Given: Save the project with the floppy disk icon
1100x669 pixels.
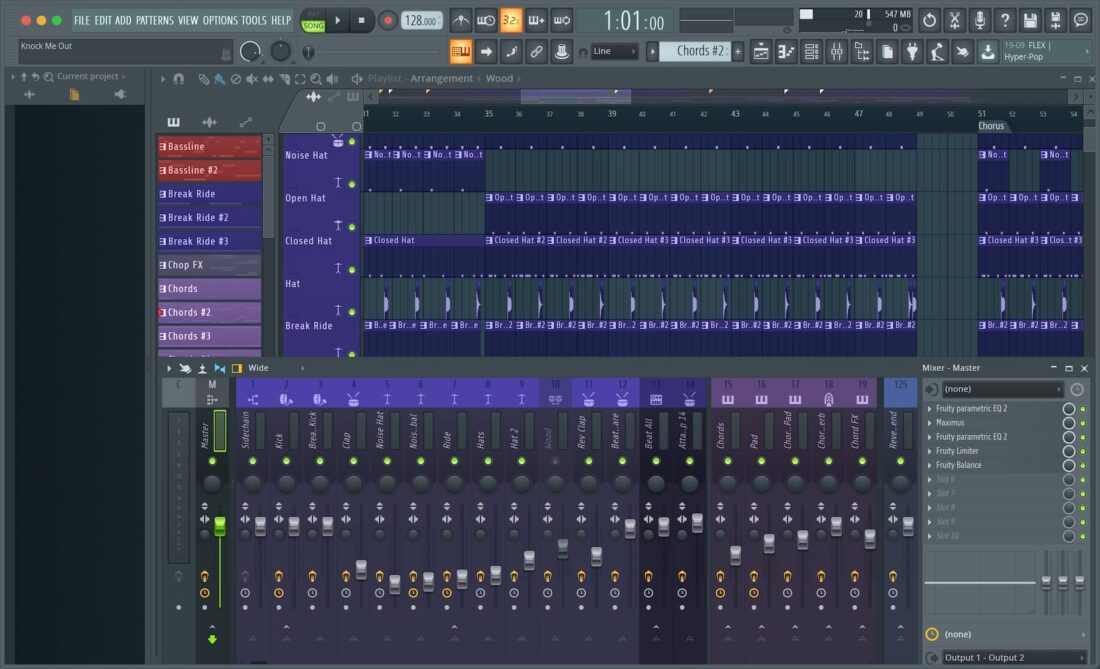Looking at the screenshot, I should [1030, 20].
